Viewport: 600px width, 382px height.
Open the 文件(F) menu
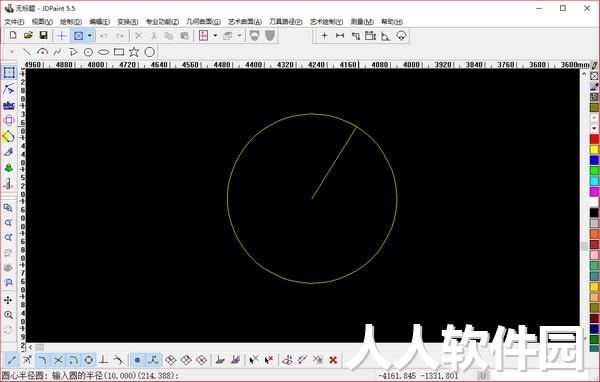click(14, 21)
